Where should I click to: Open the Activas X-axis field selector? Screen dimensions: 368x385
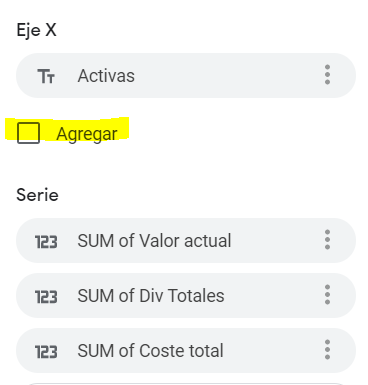click(x=186, y=75)
